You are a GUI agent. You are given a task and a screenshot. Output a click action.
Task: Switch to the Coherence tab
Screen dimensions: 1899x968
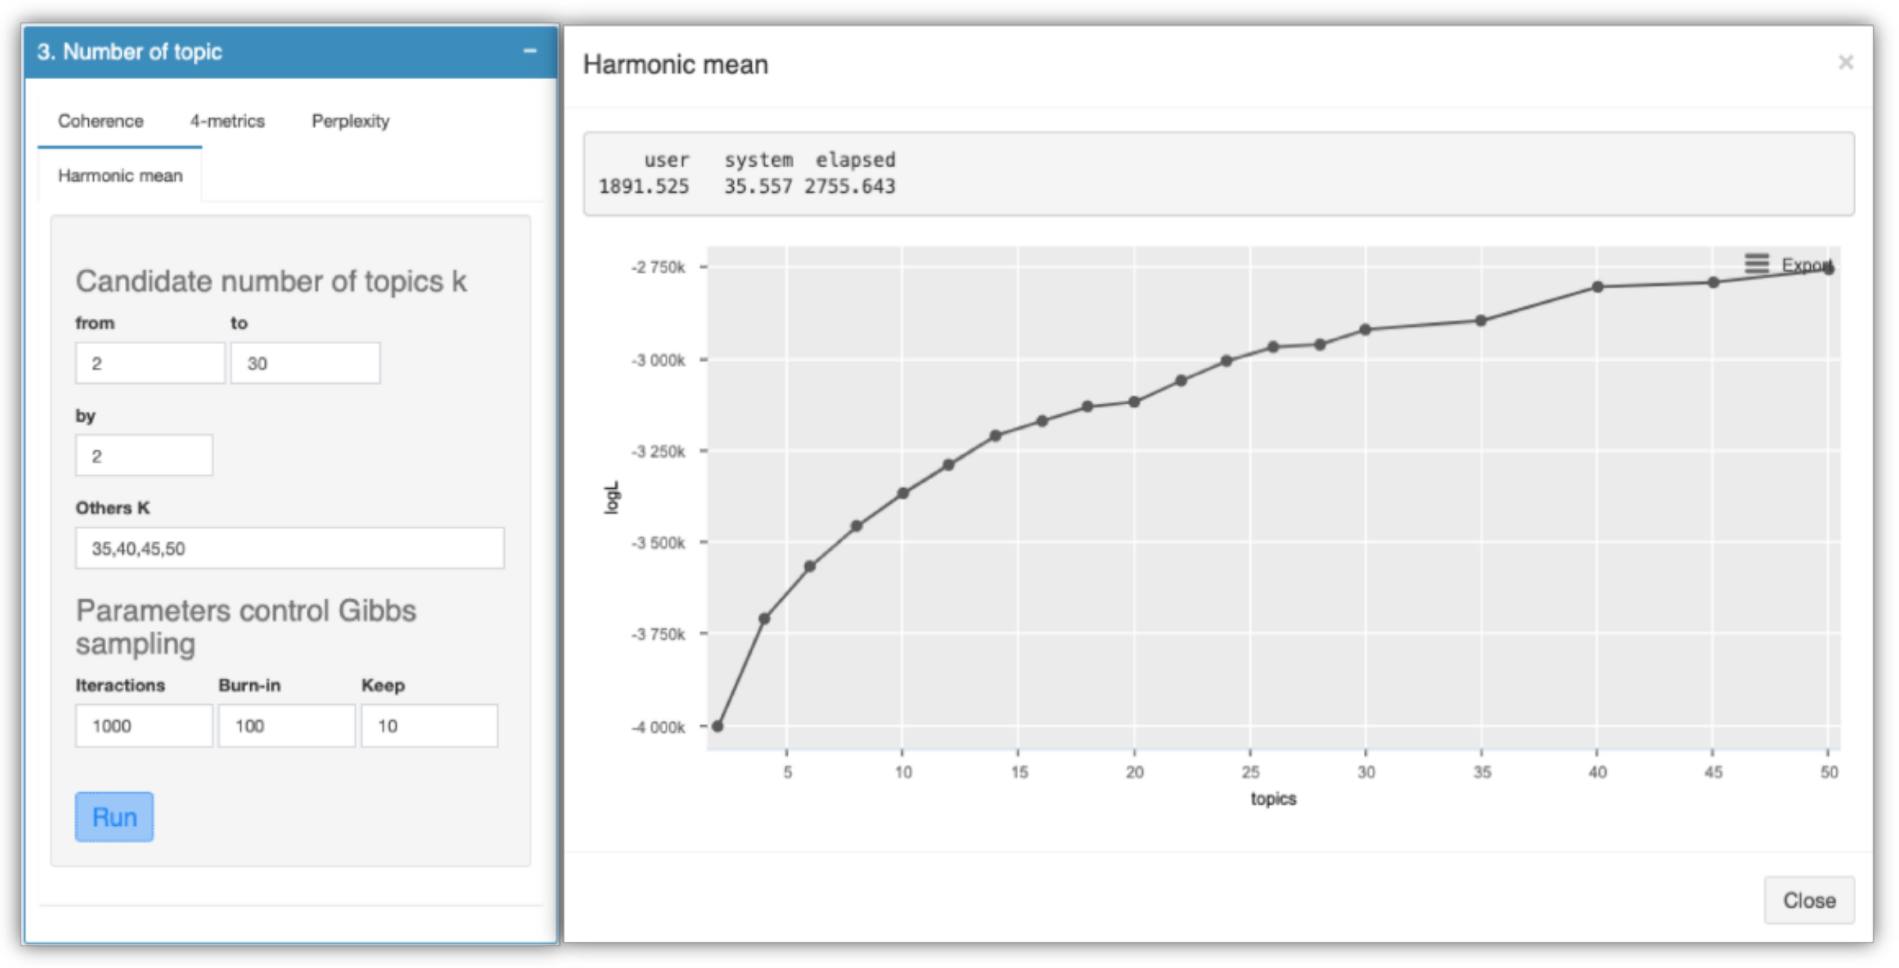pyautogui.click(x=100, y=121)
